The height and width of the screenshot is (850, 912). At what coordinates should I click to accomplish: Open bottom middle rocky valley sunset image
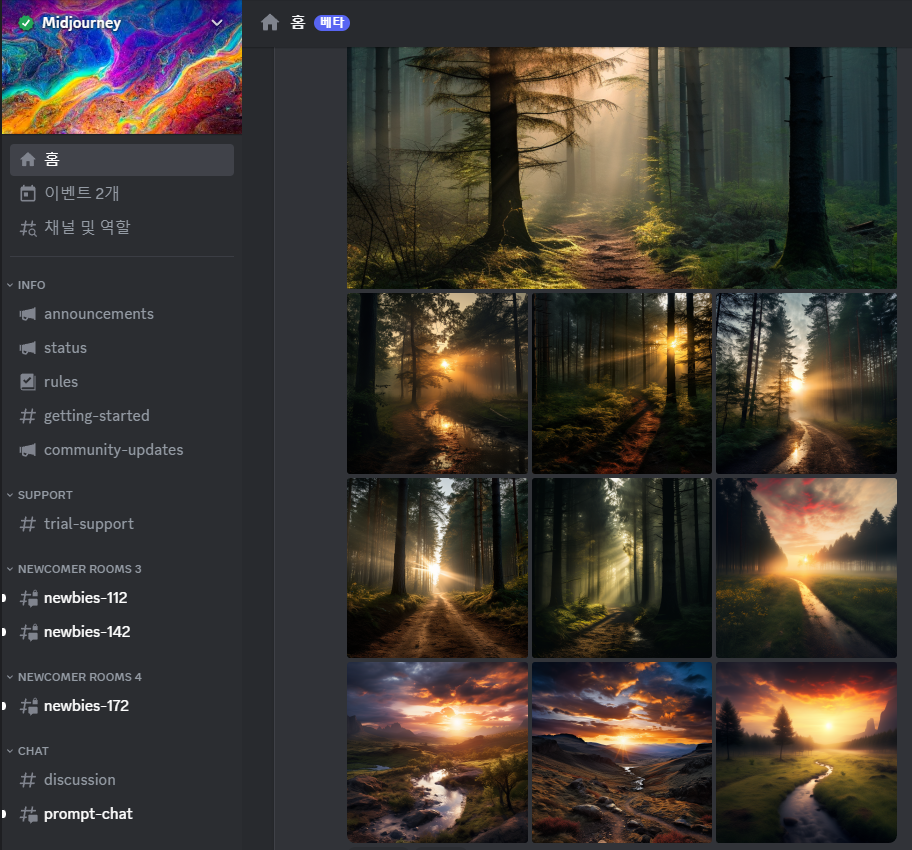622,752
